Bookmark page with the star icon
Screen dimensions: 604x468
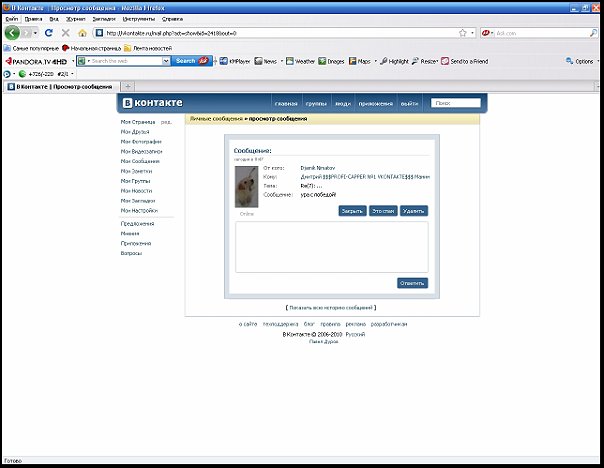coord(461,33)
